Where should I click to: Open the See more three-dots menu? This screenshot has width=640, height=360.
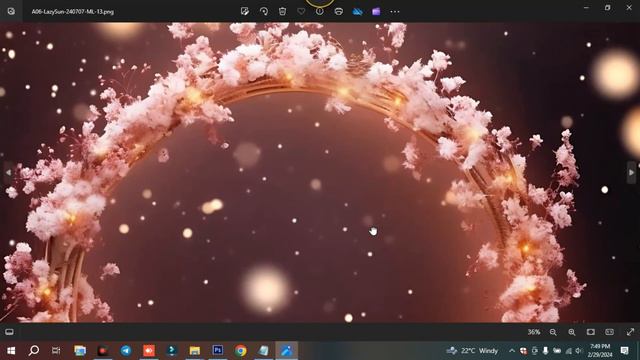[395, 11]
